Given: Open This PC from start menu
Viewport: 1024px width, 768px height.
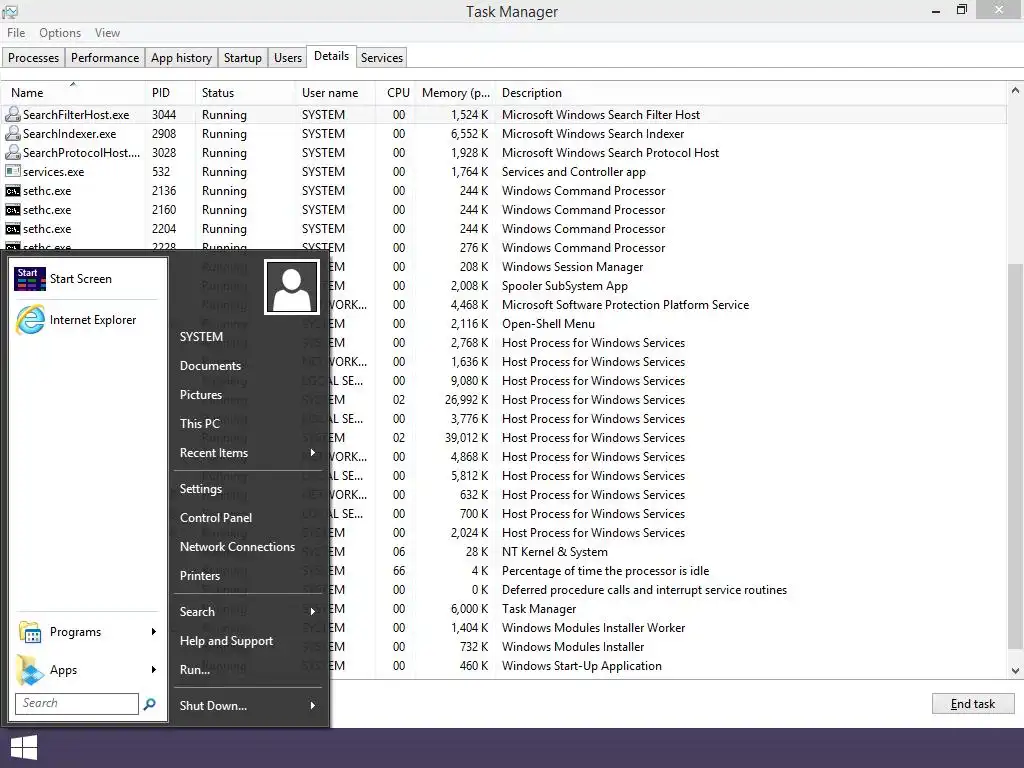Looking at the screenshot, I should (200, 423).
